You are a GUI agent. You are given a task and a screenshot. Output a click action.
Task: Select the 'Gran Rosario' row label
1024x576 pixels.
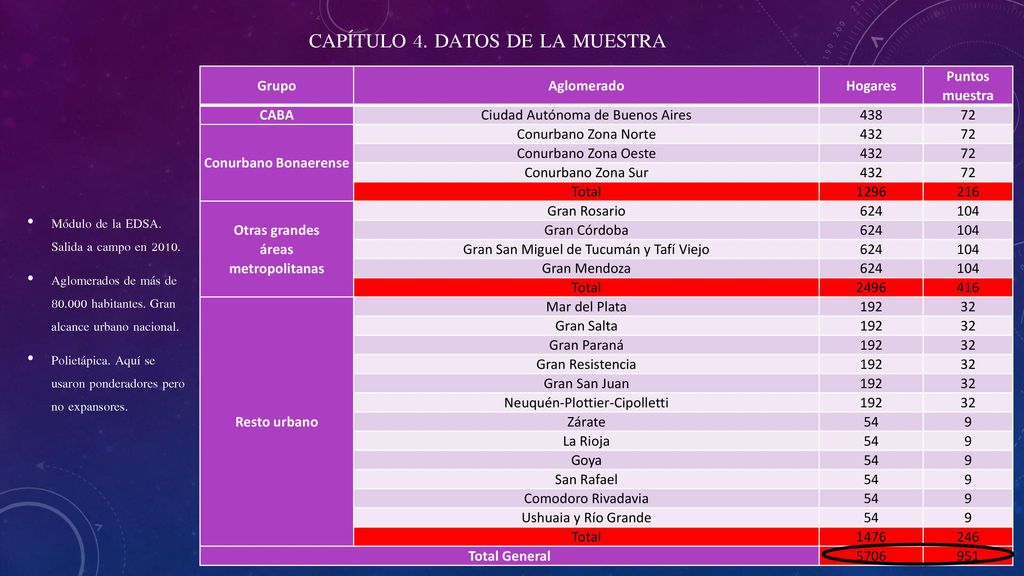click(x=586, y=211)
